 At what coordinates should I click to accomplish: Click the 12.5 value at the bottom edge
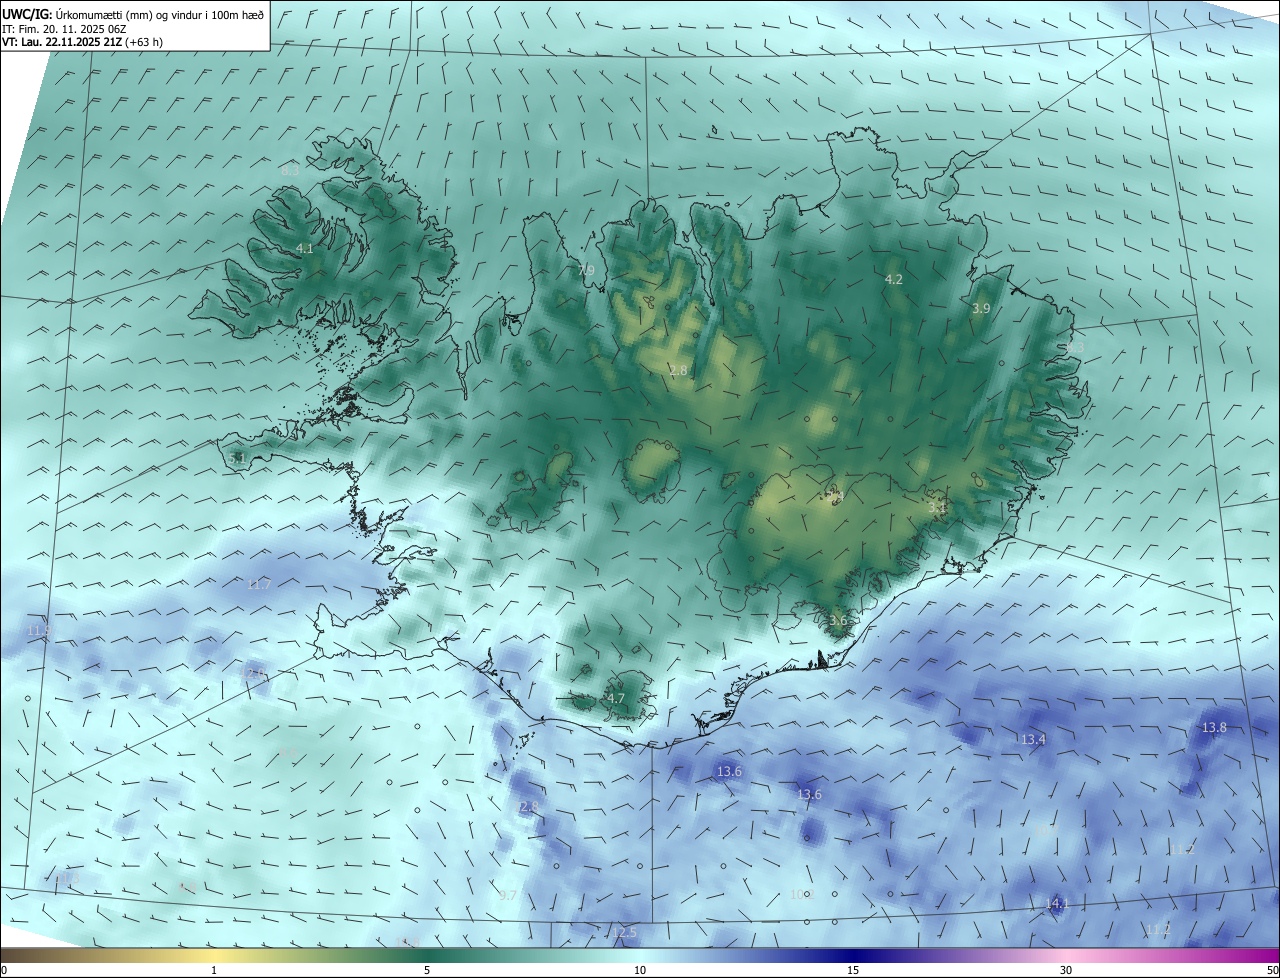point(624,933)
